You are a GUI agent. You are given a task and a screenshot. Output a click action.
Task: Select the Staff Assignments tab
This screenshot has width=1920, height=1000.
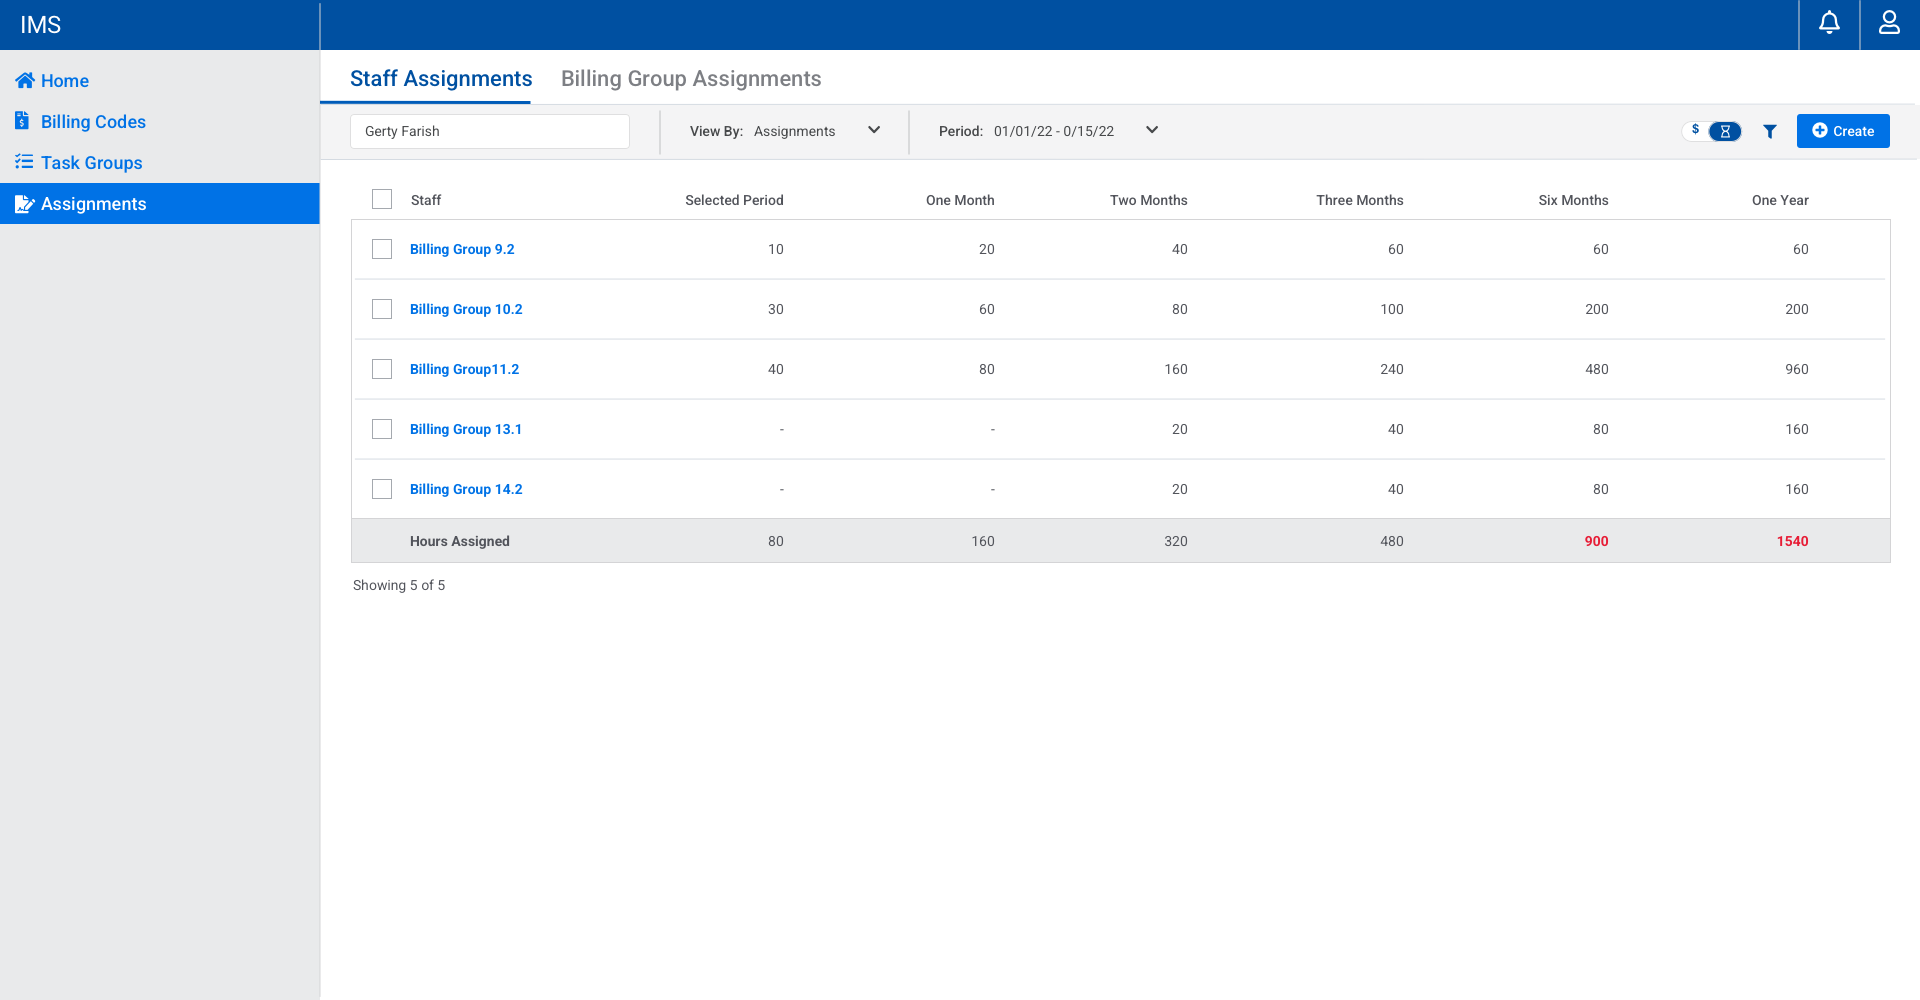441,79
